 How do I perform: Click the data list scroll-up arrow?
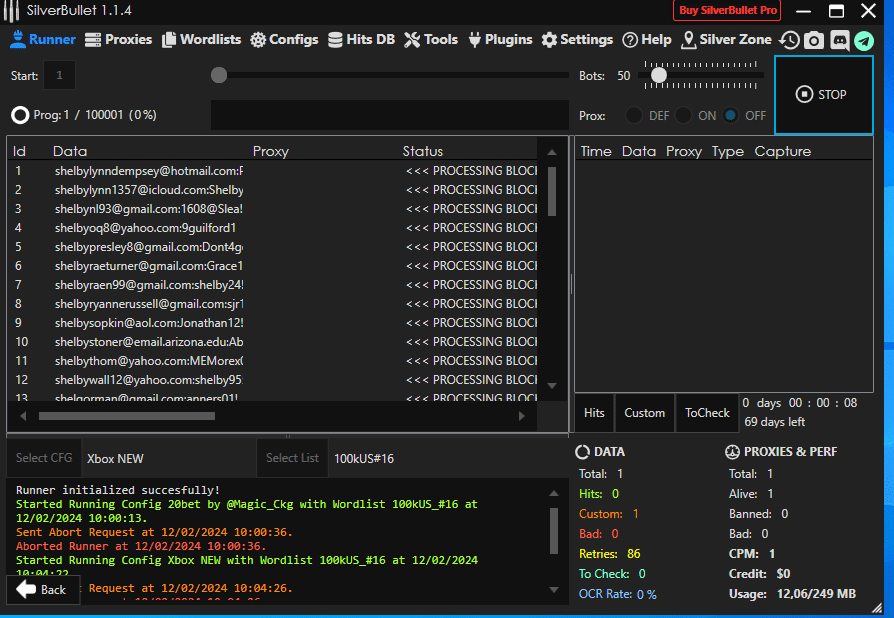tap(551, 152)
